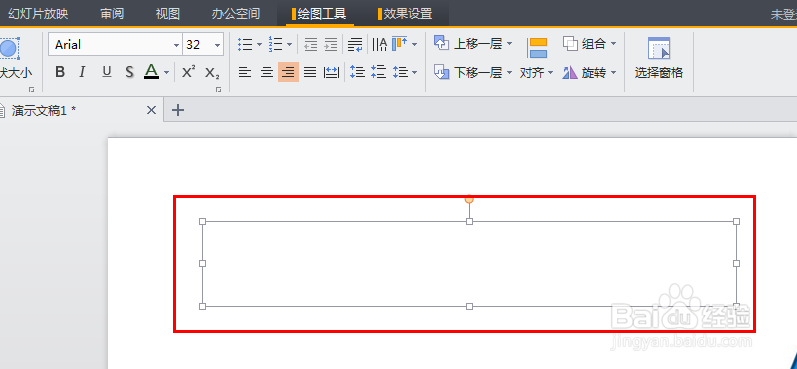Turn off right alignment (highlighted)
797x369 pixels.
pyautogui.click(x=288, y=72)
